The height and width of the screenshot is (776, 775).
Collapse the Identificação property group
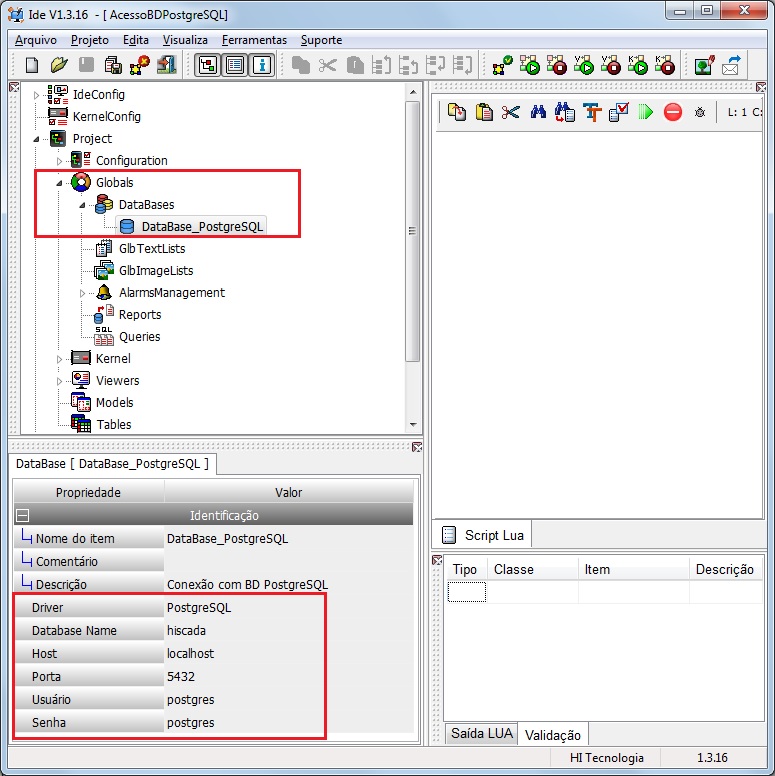coord(22,515)
